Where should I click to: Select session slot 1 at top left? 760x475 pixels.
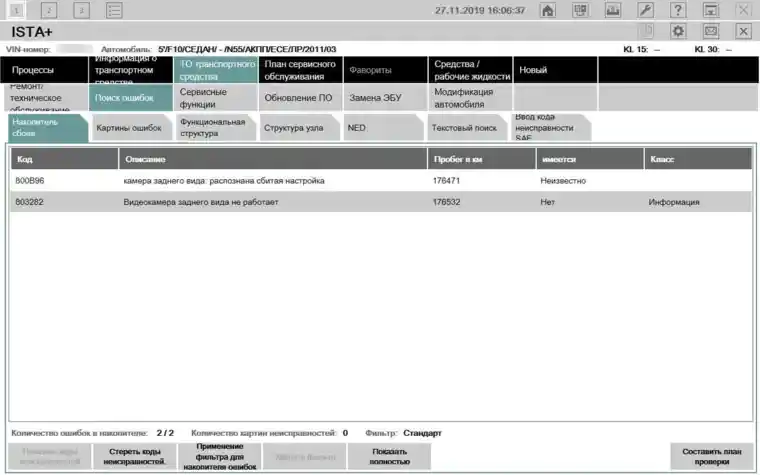16,10
